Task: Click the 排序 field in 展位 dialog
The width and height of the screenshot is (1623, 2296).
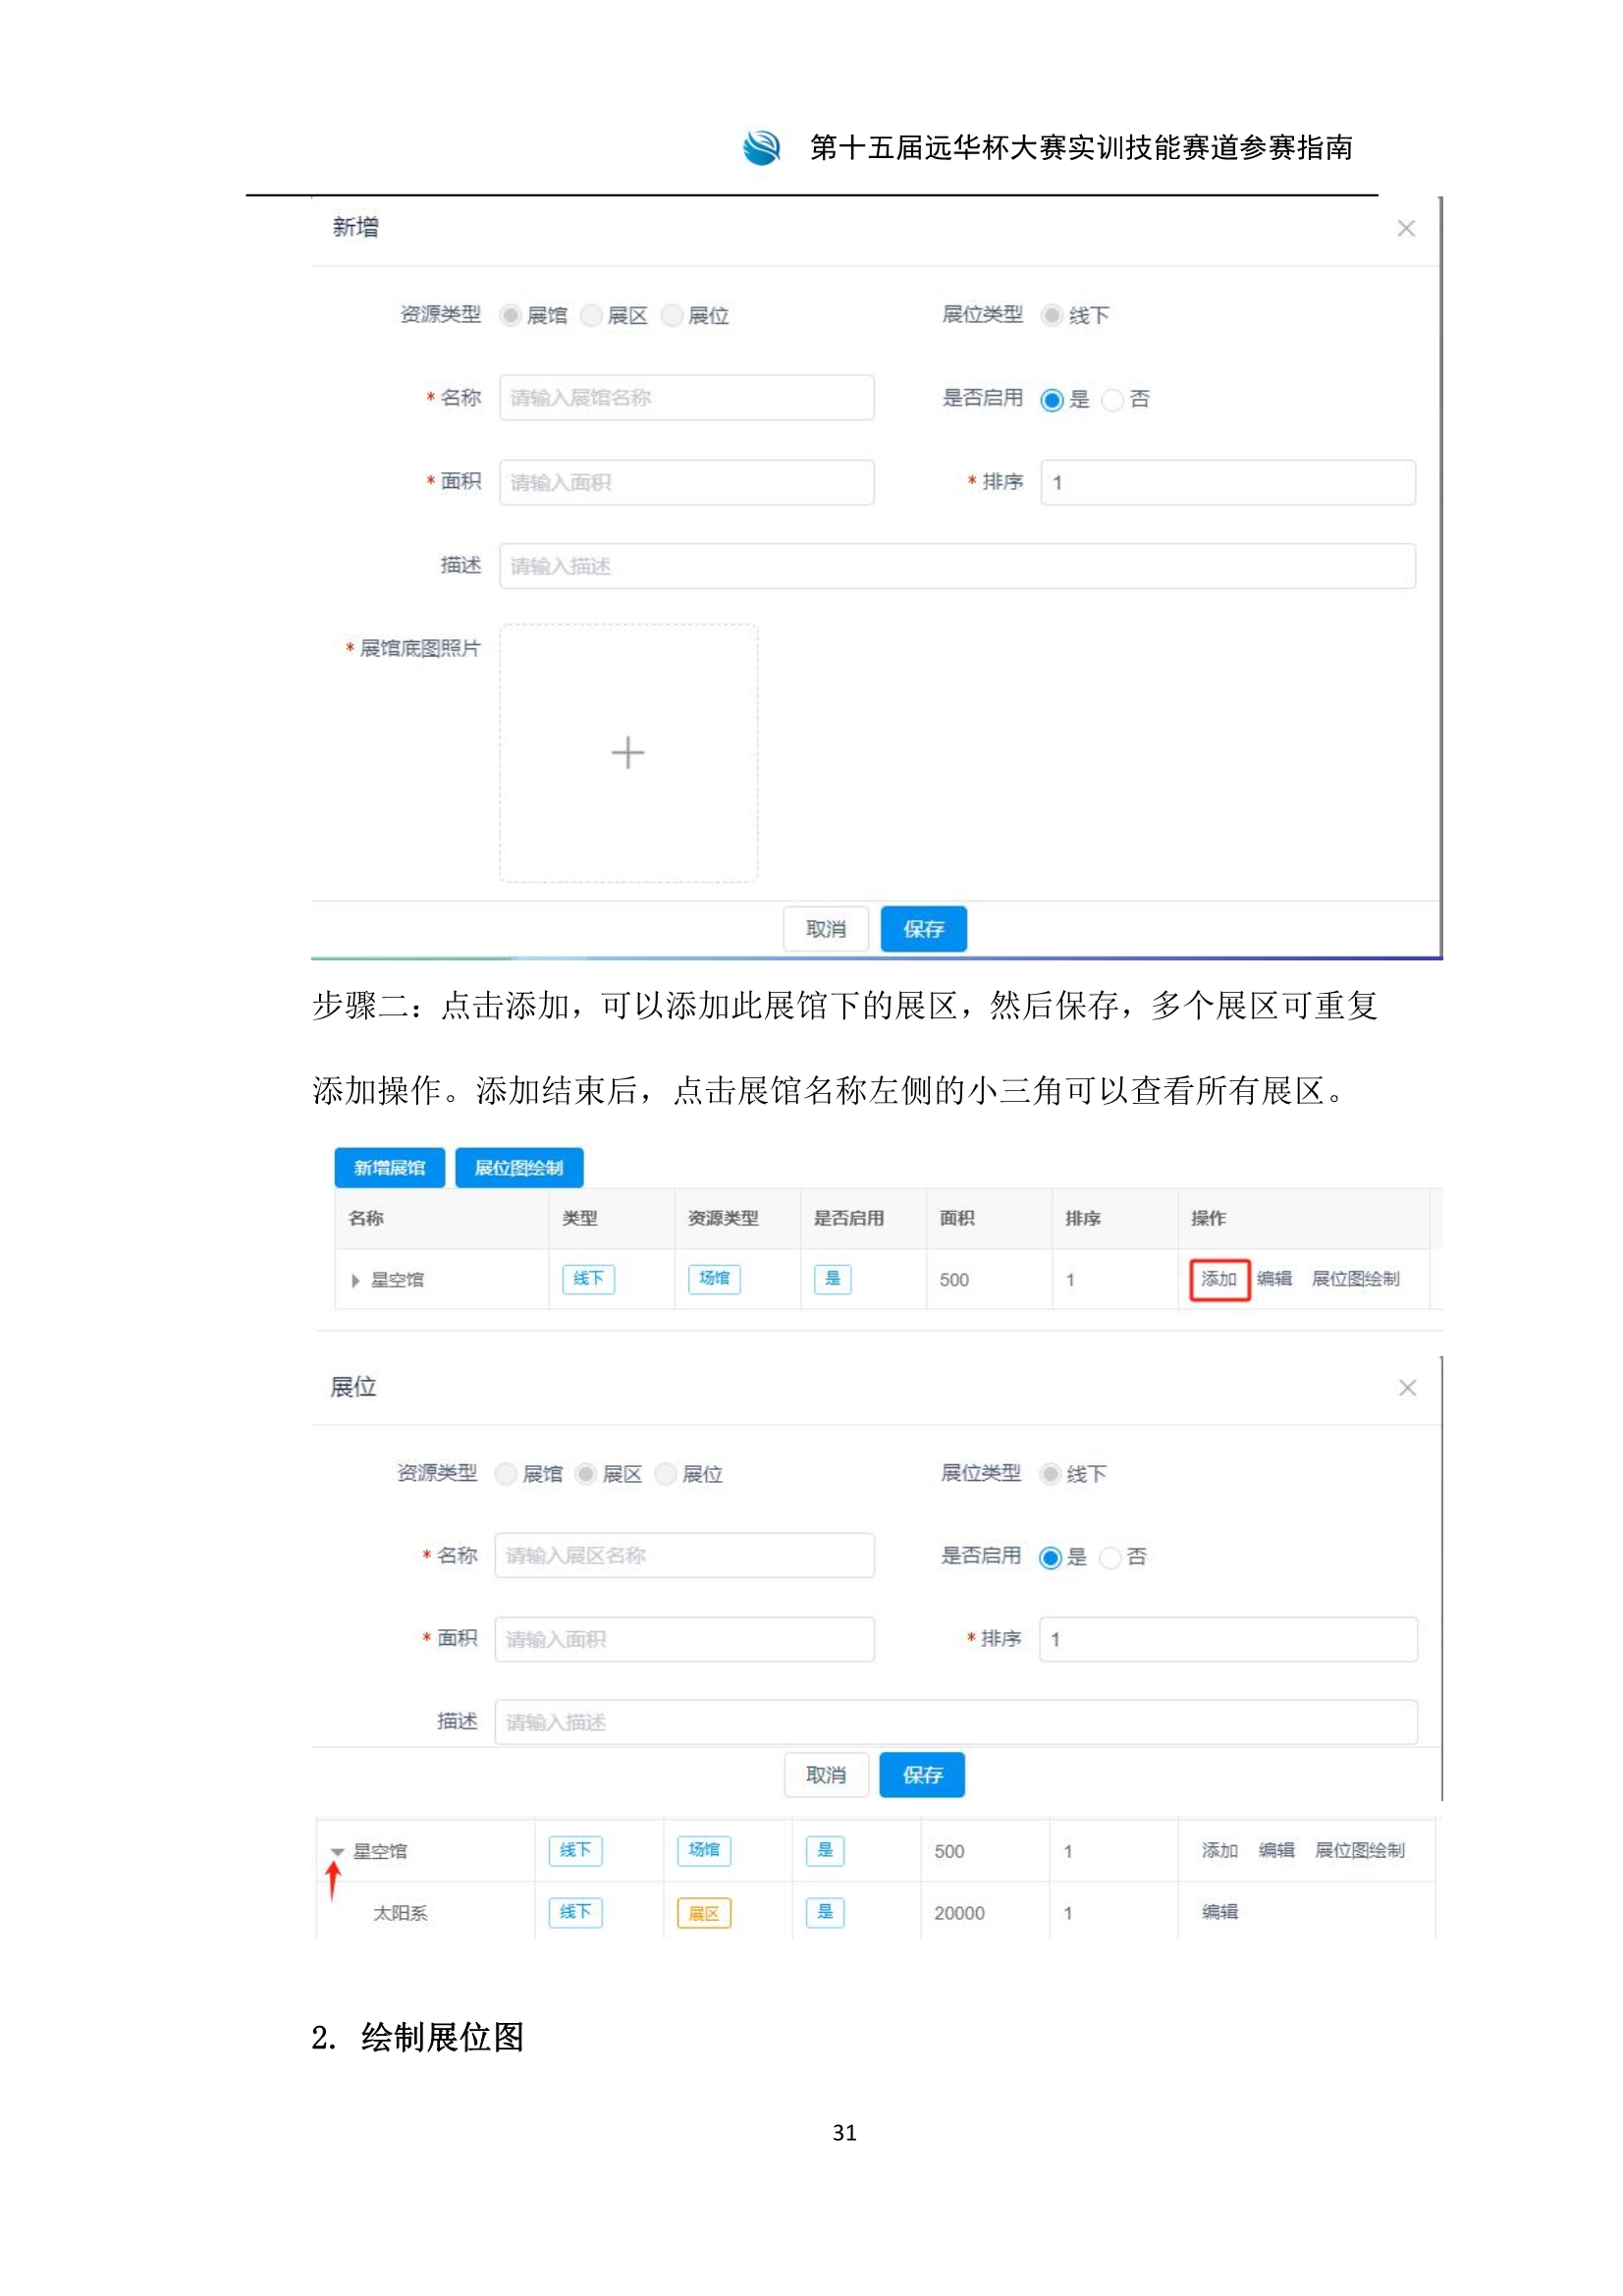Action: click(x=1228, y=1639)
